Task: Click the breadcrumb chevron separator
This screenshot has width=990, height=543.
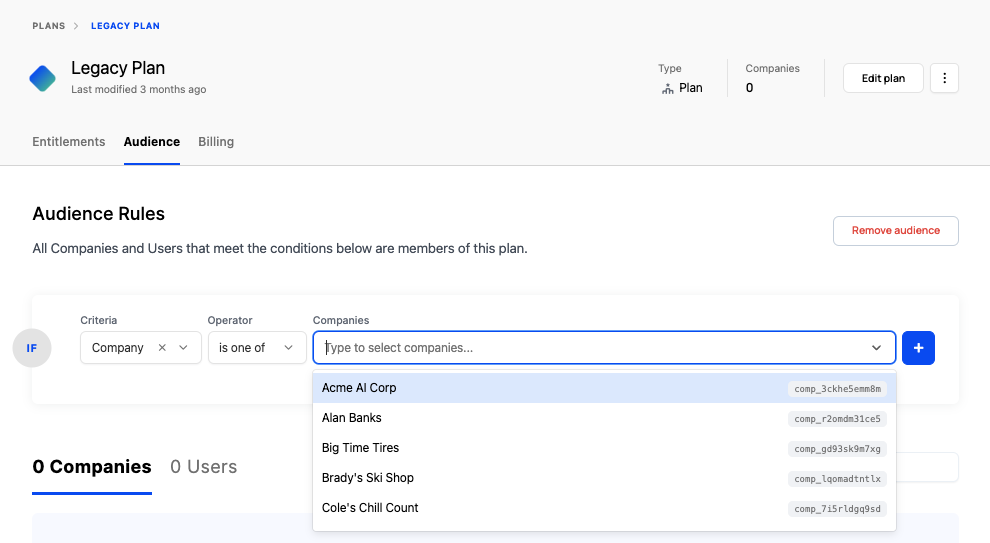Action: click(x=77, y=26)
